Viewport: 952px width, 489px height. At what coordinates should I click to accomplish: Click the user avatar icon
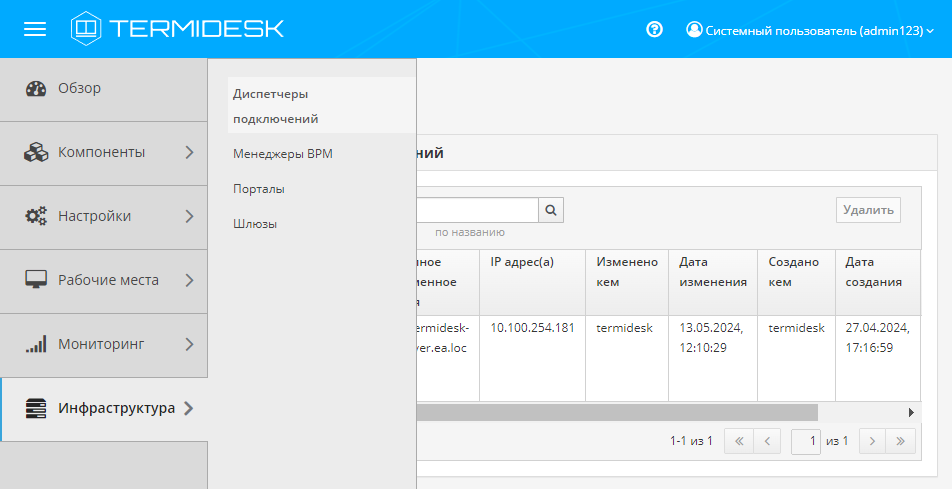pyautogui.click(x=694, y=30)
